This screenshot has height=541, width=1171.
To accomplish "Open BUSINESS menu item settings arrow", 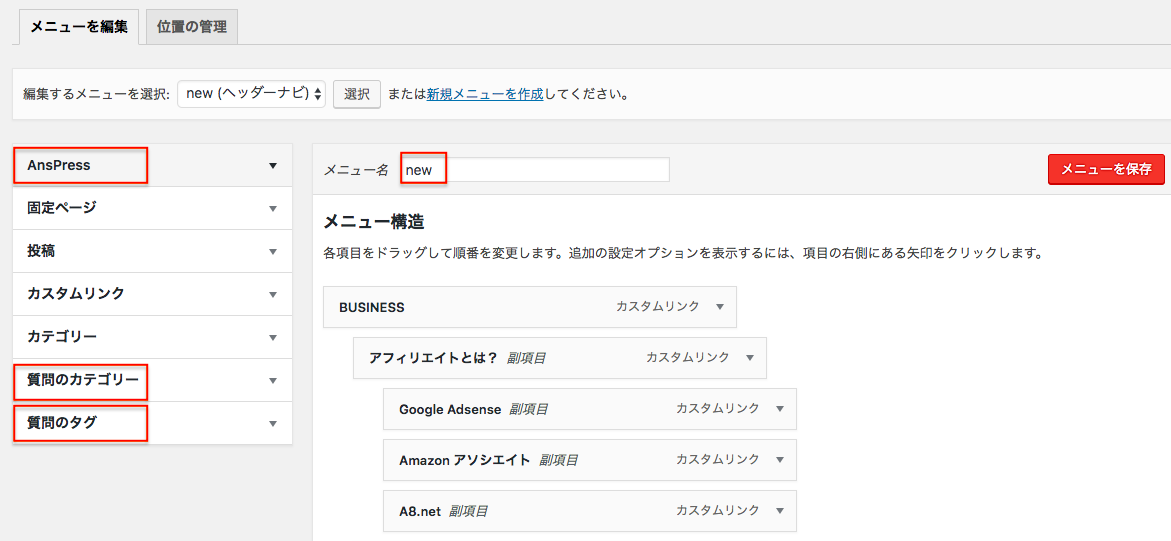I will (720, 306).
